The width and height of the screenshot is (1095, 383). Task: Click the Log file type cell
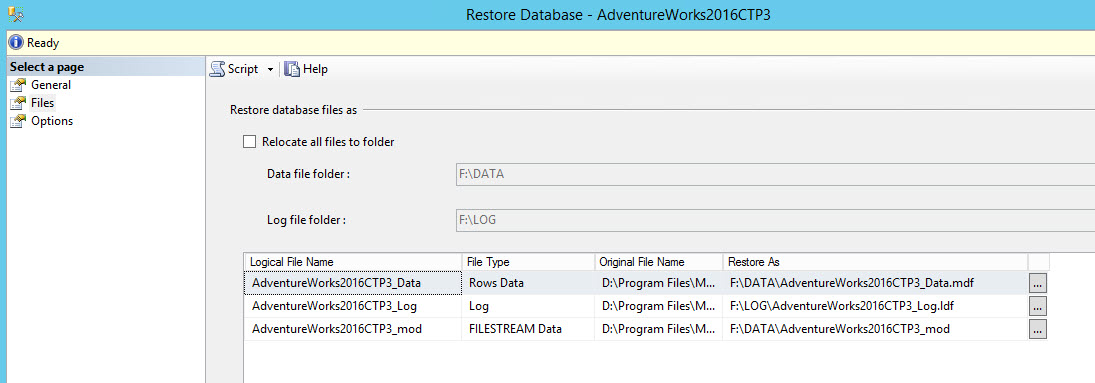[x=528, y=306]
